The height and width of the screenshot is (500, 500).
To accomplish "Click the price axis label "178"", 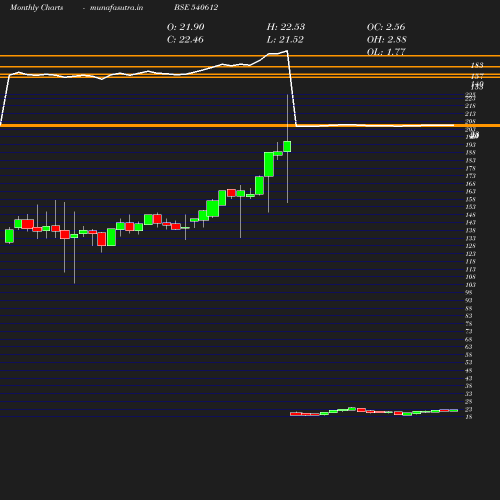I will [x=470, y=168].
